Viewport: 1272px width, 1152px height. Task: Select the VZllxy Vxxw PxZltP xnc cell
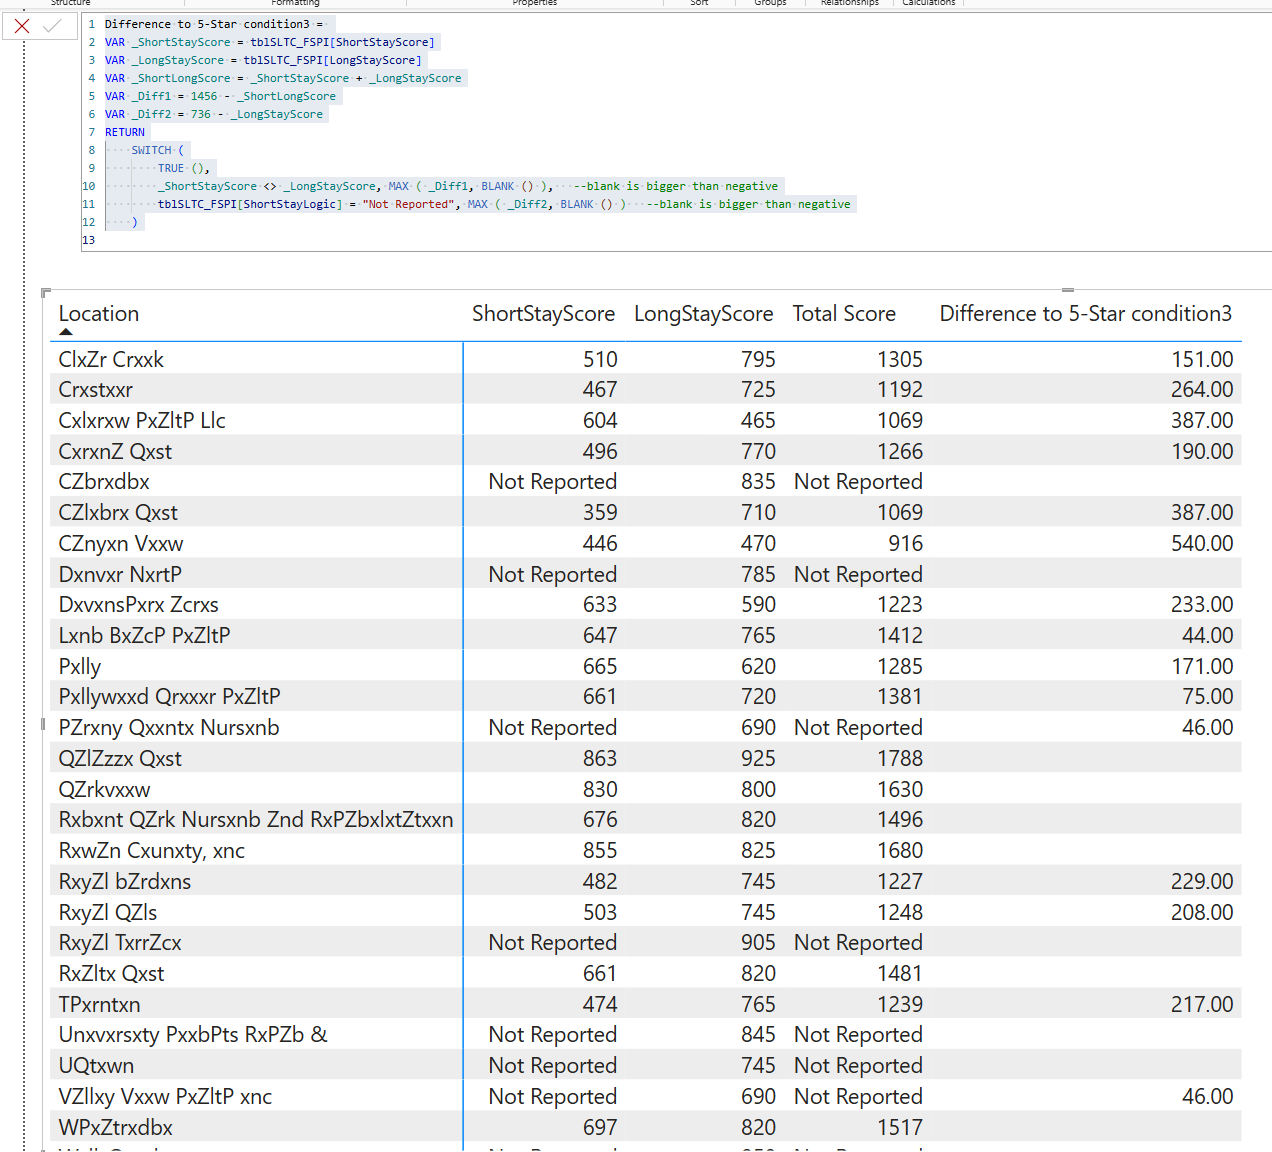tap(165, 1097)
